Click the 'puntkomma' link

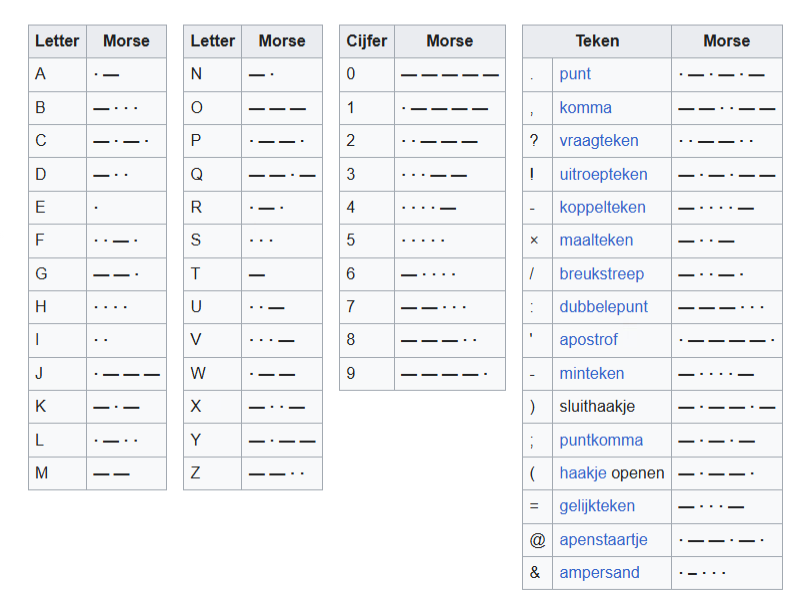[601, 440]
